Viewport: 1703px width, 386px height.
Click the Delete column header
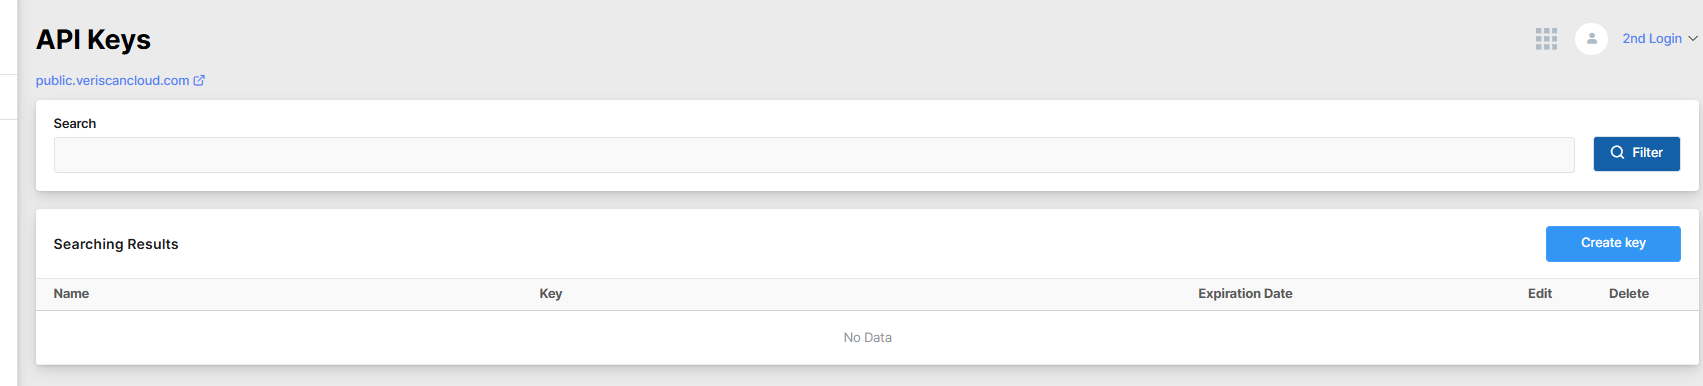coord(1629,294)
